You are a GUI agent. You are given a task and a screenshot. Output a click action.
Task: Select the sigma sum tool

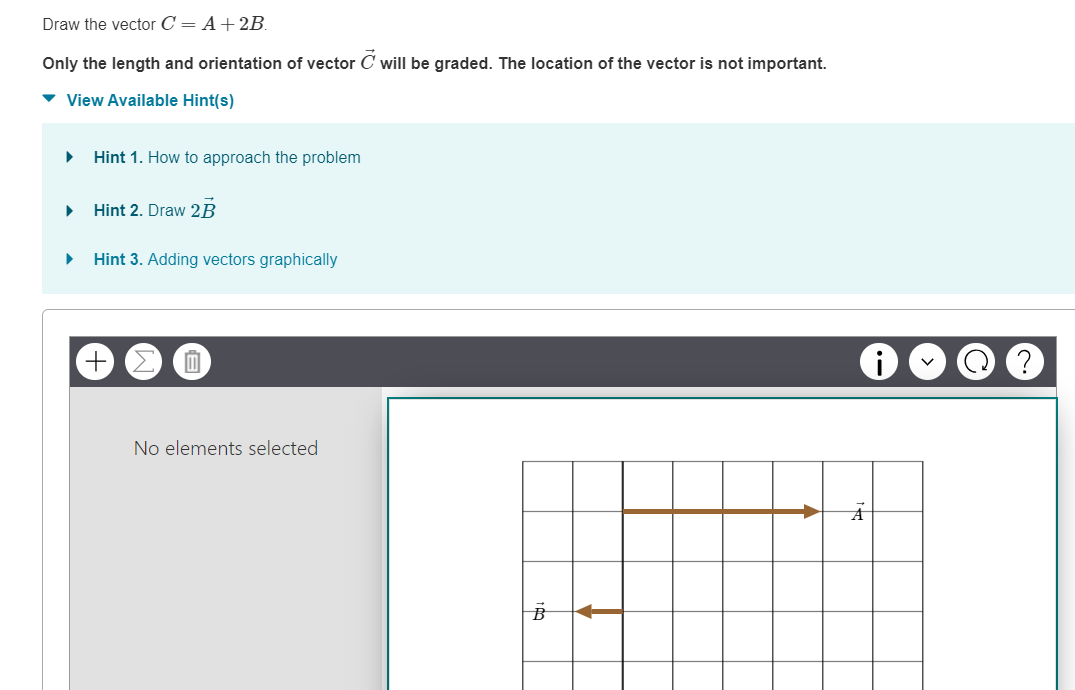[143, 361]
